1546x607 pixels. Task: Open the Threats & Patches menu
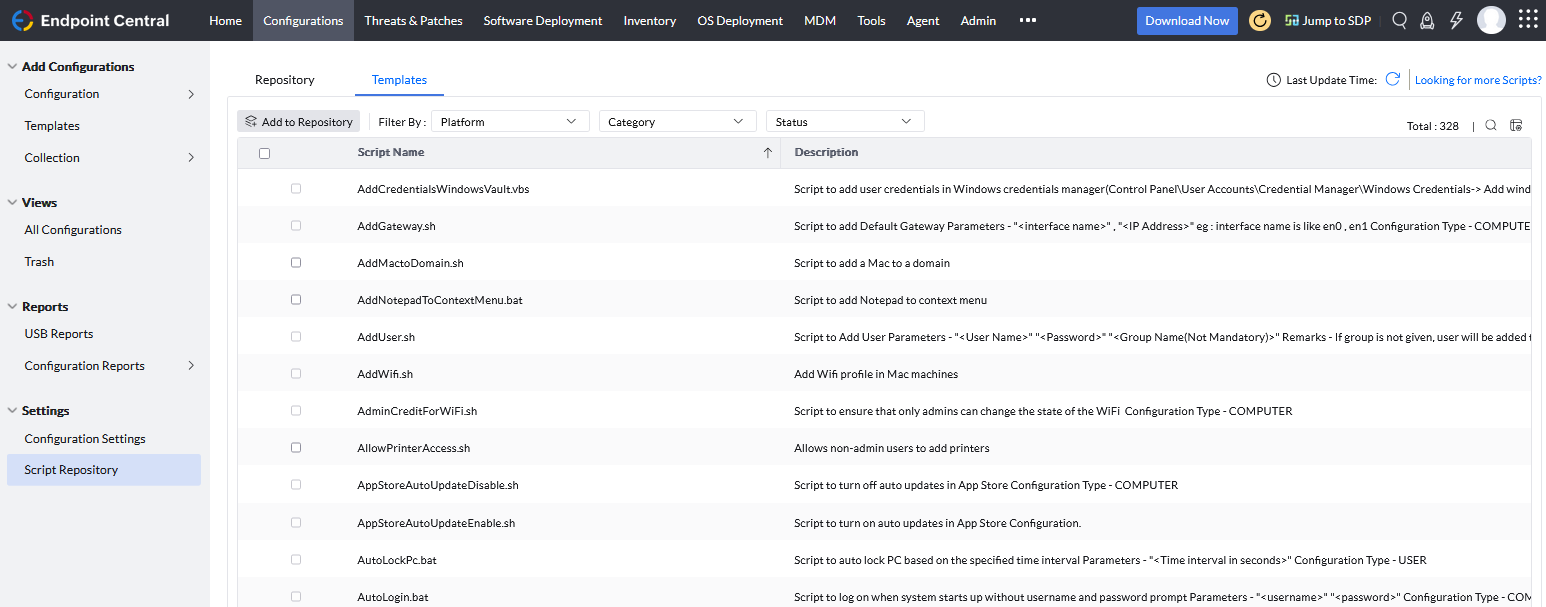tap(413, 20)
